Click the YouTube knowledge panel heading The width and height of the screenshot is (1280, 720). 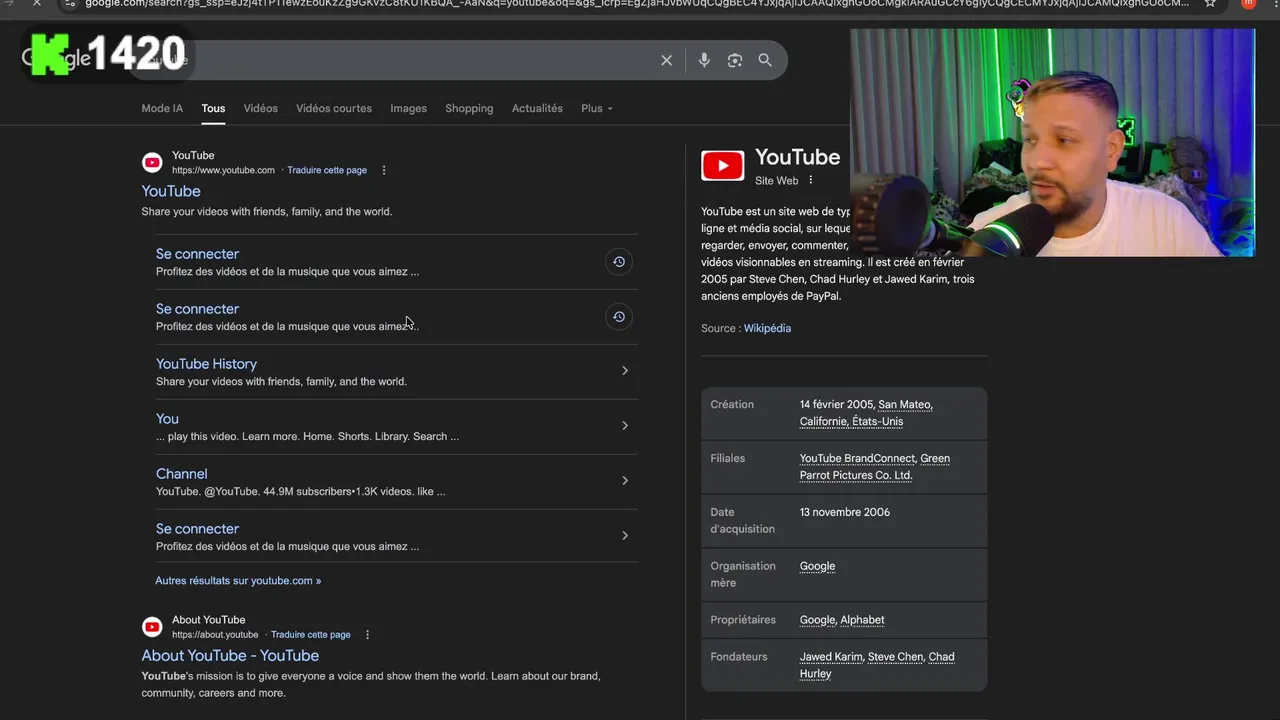797,157
